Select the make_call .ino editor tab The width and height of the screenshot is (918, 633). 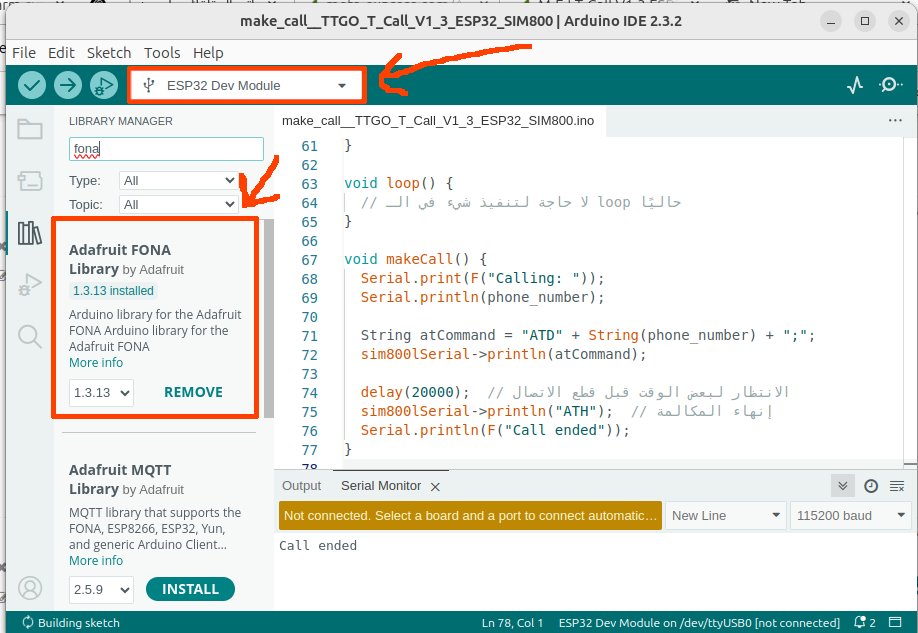[438, 121]
